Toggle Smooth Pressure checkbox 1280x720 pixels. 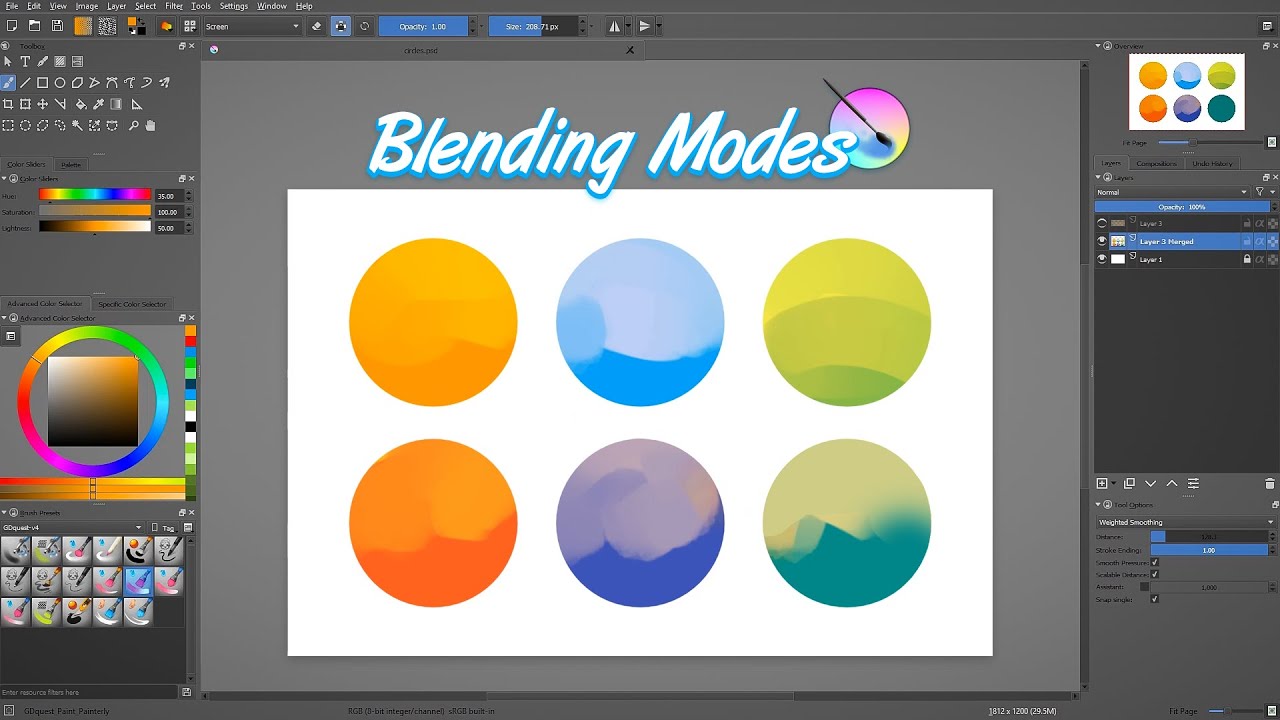(1155, 563)
